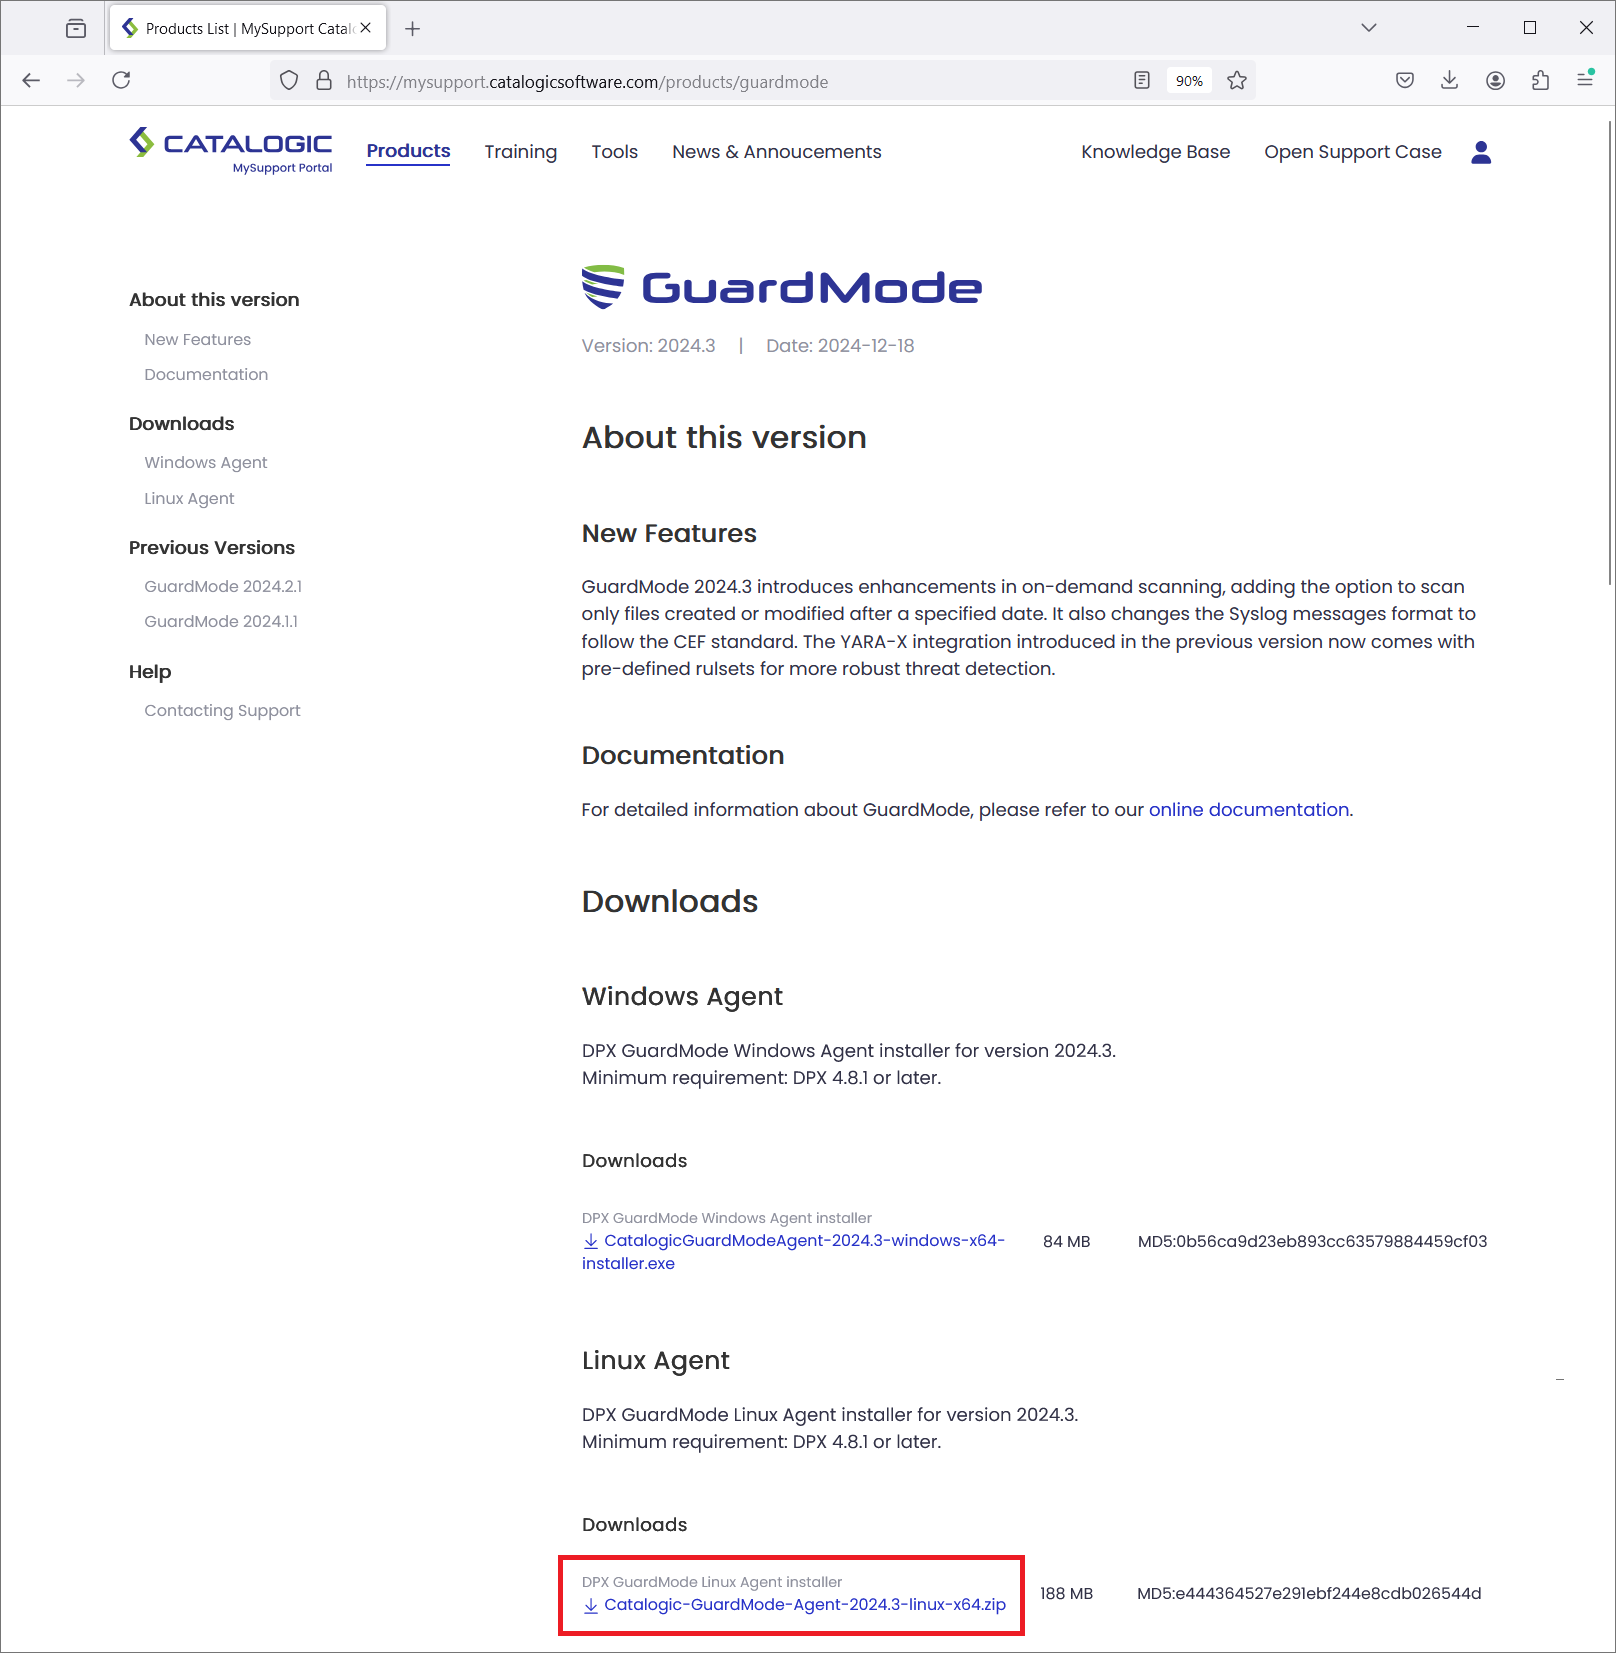Image resolution: width=1616 pixels, height=1653 pixels.
Task: Click the 90% zoom level indicator
Action: coord(1189,81)
